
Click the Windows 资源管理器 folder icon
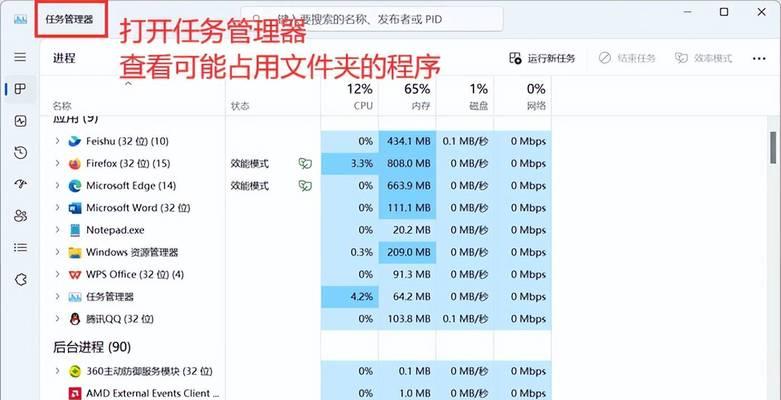pyautogui.click(x=75, y=253)
